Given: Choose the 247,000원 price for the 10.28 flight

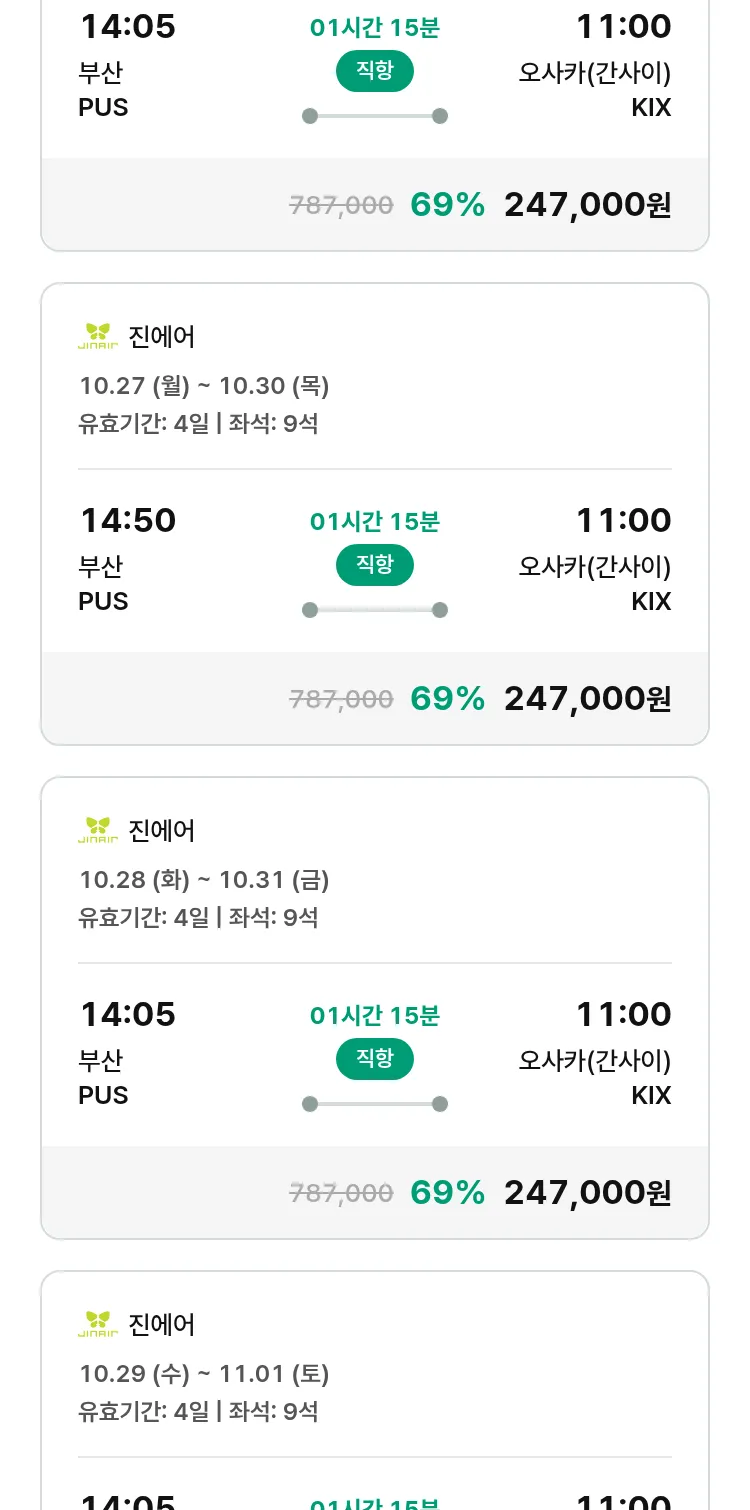Looking at the screenshot, I should 587,1193.
